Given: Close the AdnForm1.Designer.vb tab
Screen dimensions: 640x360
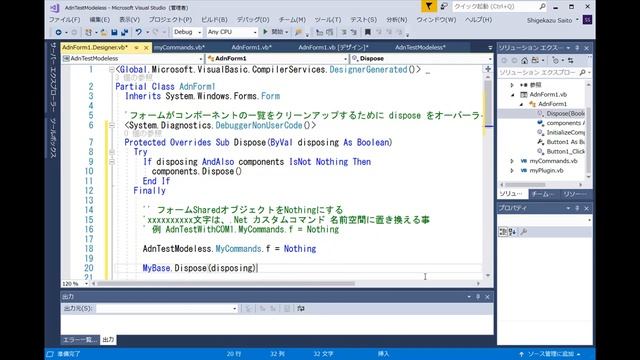Looking at the screenshot, I should point(146,48).
